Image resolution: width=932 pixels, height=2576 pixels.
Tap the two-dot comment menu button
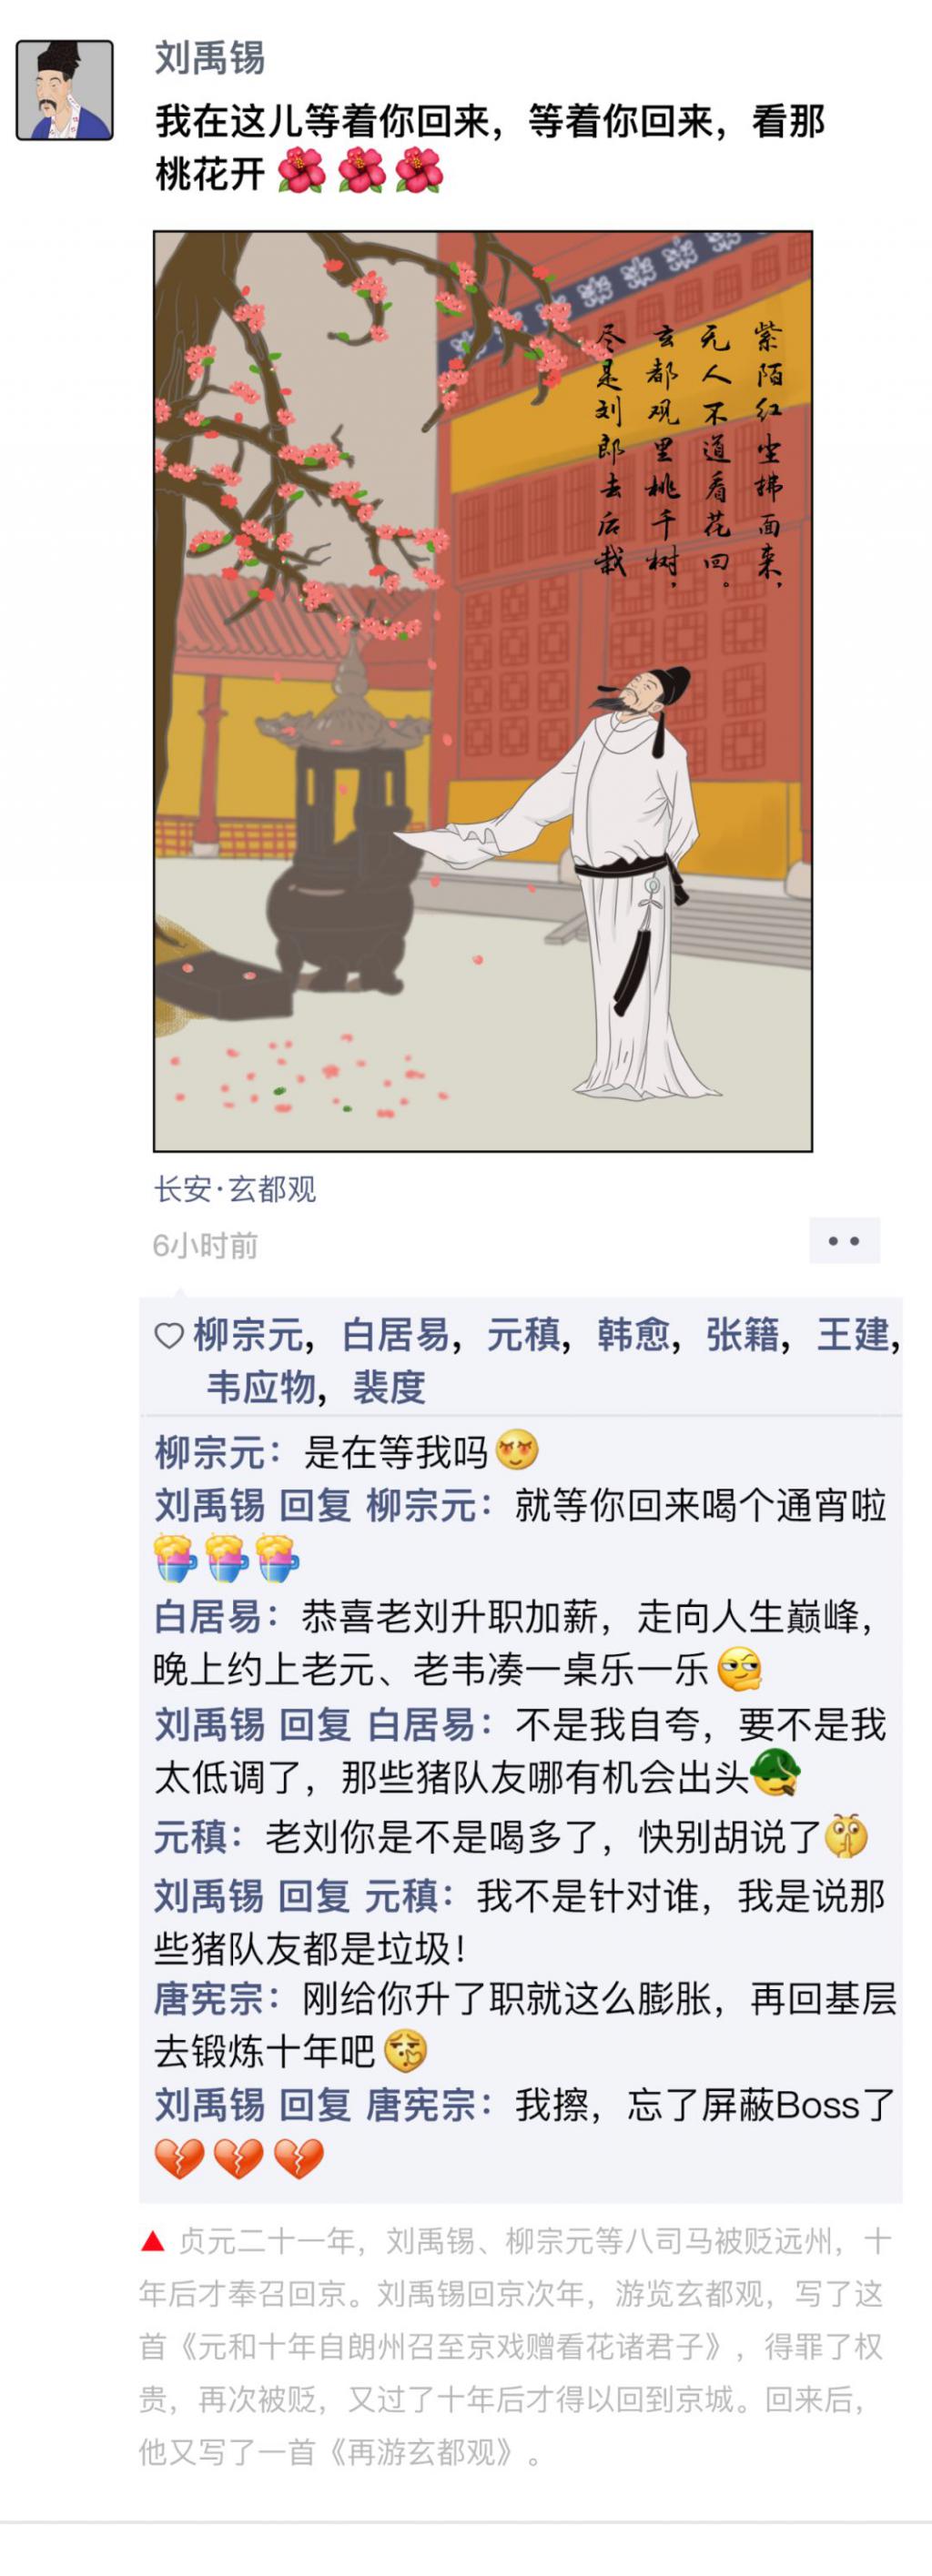844,1241
